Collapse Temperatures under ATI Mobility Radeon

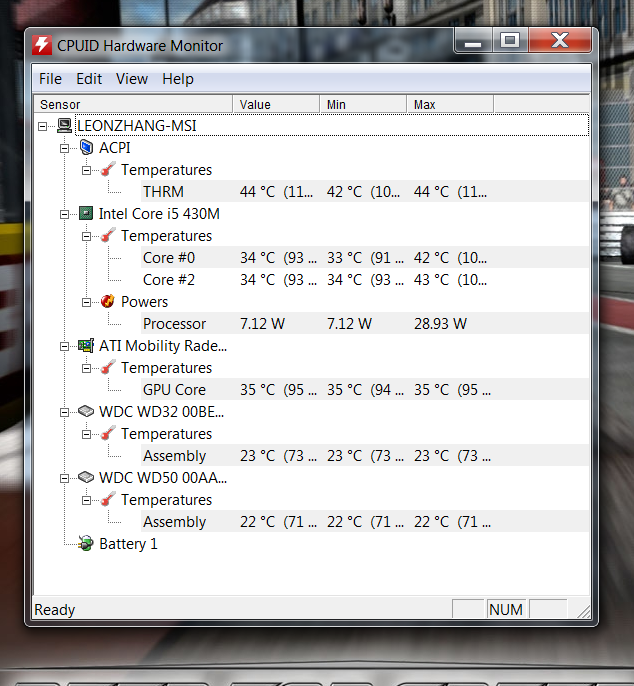pos(87,368)
